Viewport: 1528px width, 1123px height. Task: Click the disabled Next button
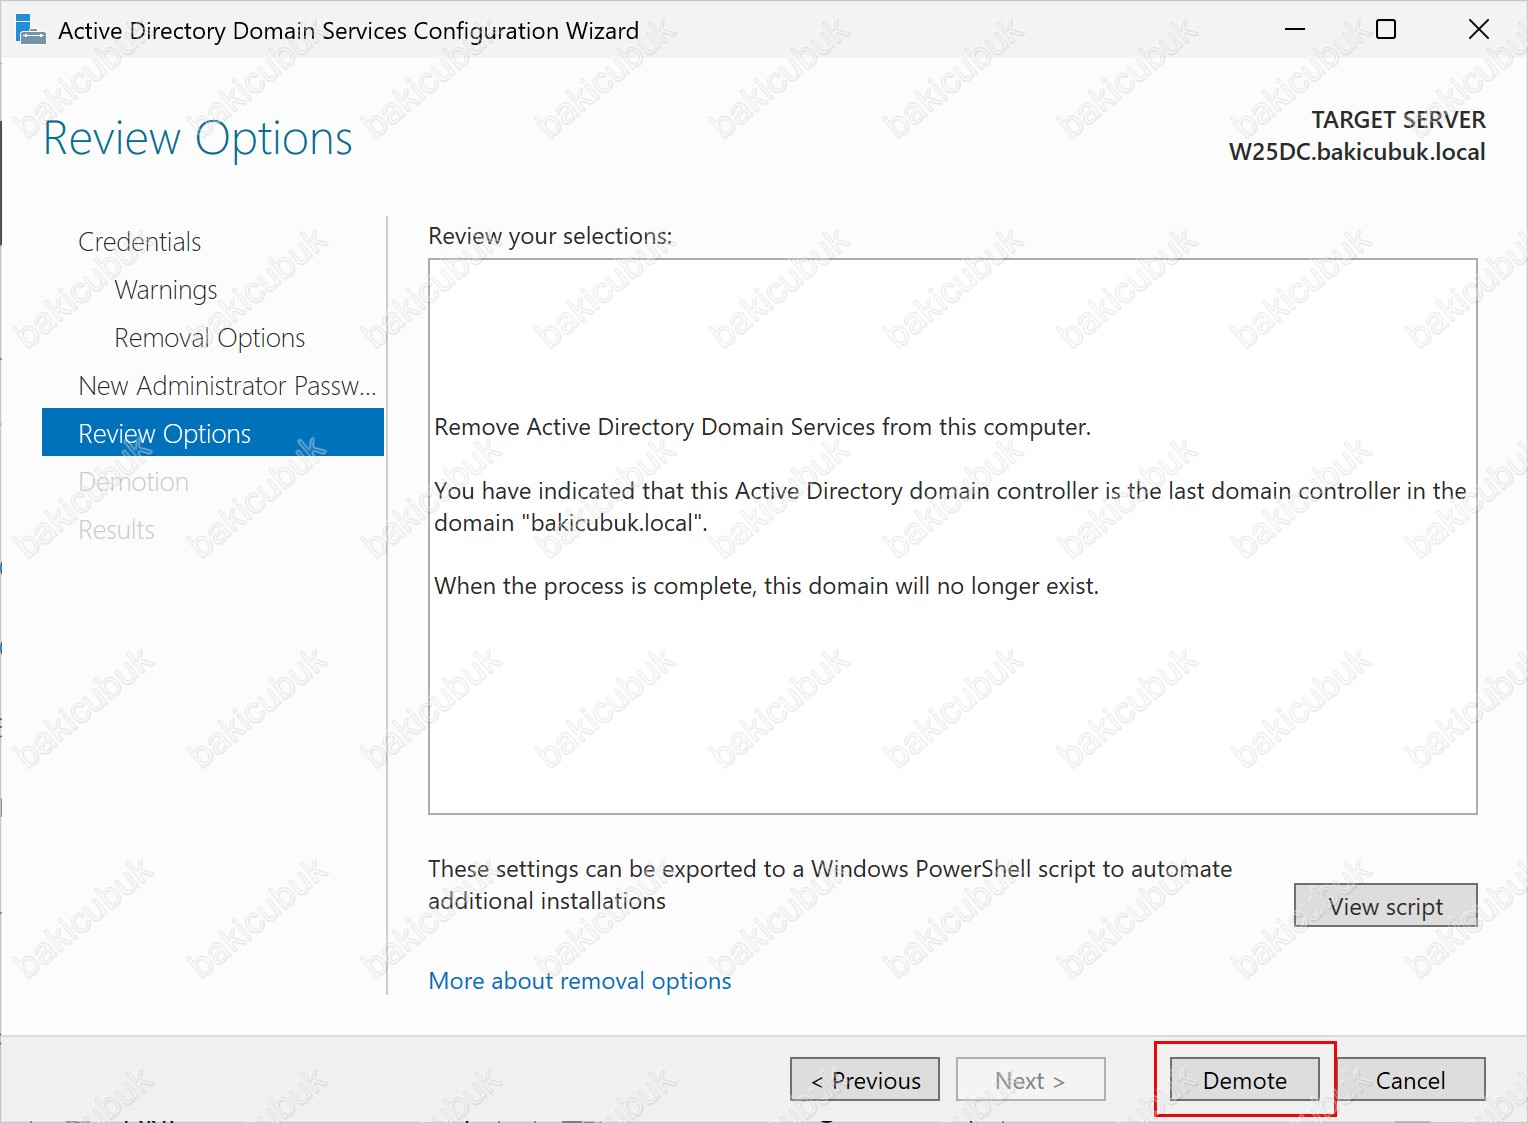coord(1031,1080)
